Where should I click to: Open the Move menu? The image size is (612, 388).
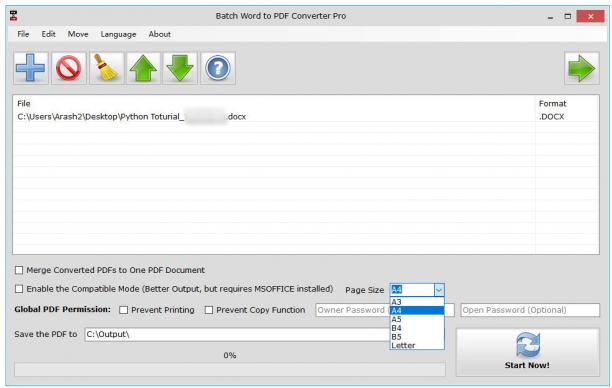(x=78, y=34)
